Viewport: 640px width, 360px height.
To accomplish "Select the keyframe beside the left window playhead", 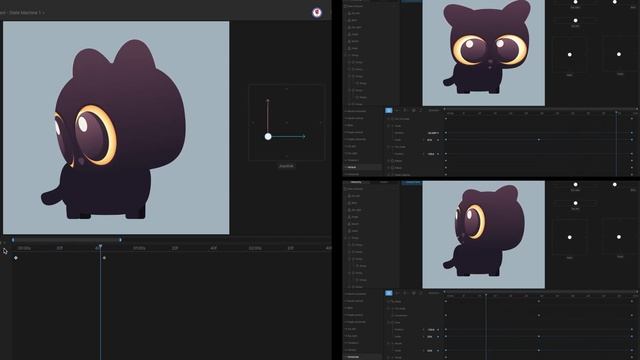I will pyautogui.click(x=104, y=258).
